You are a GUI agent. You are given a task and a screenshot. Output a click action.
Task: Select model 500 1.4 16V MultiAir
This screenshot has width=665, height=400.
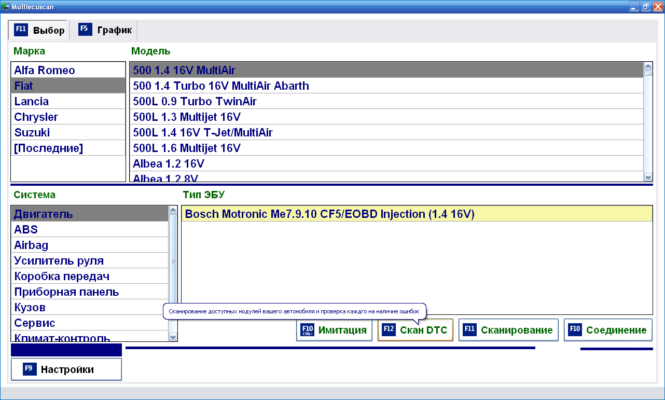(x=387, y=70)
